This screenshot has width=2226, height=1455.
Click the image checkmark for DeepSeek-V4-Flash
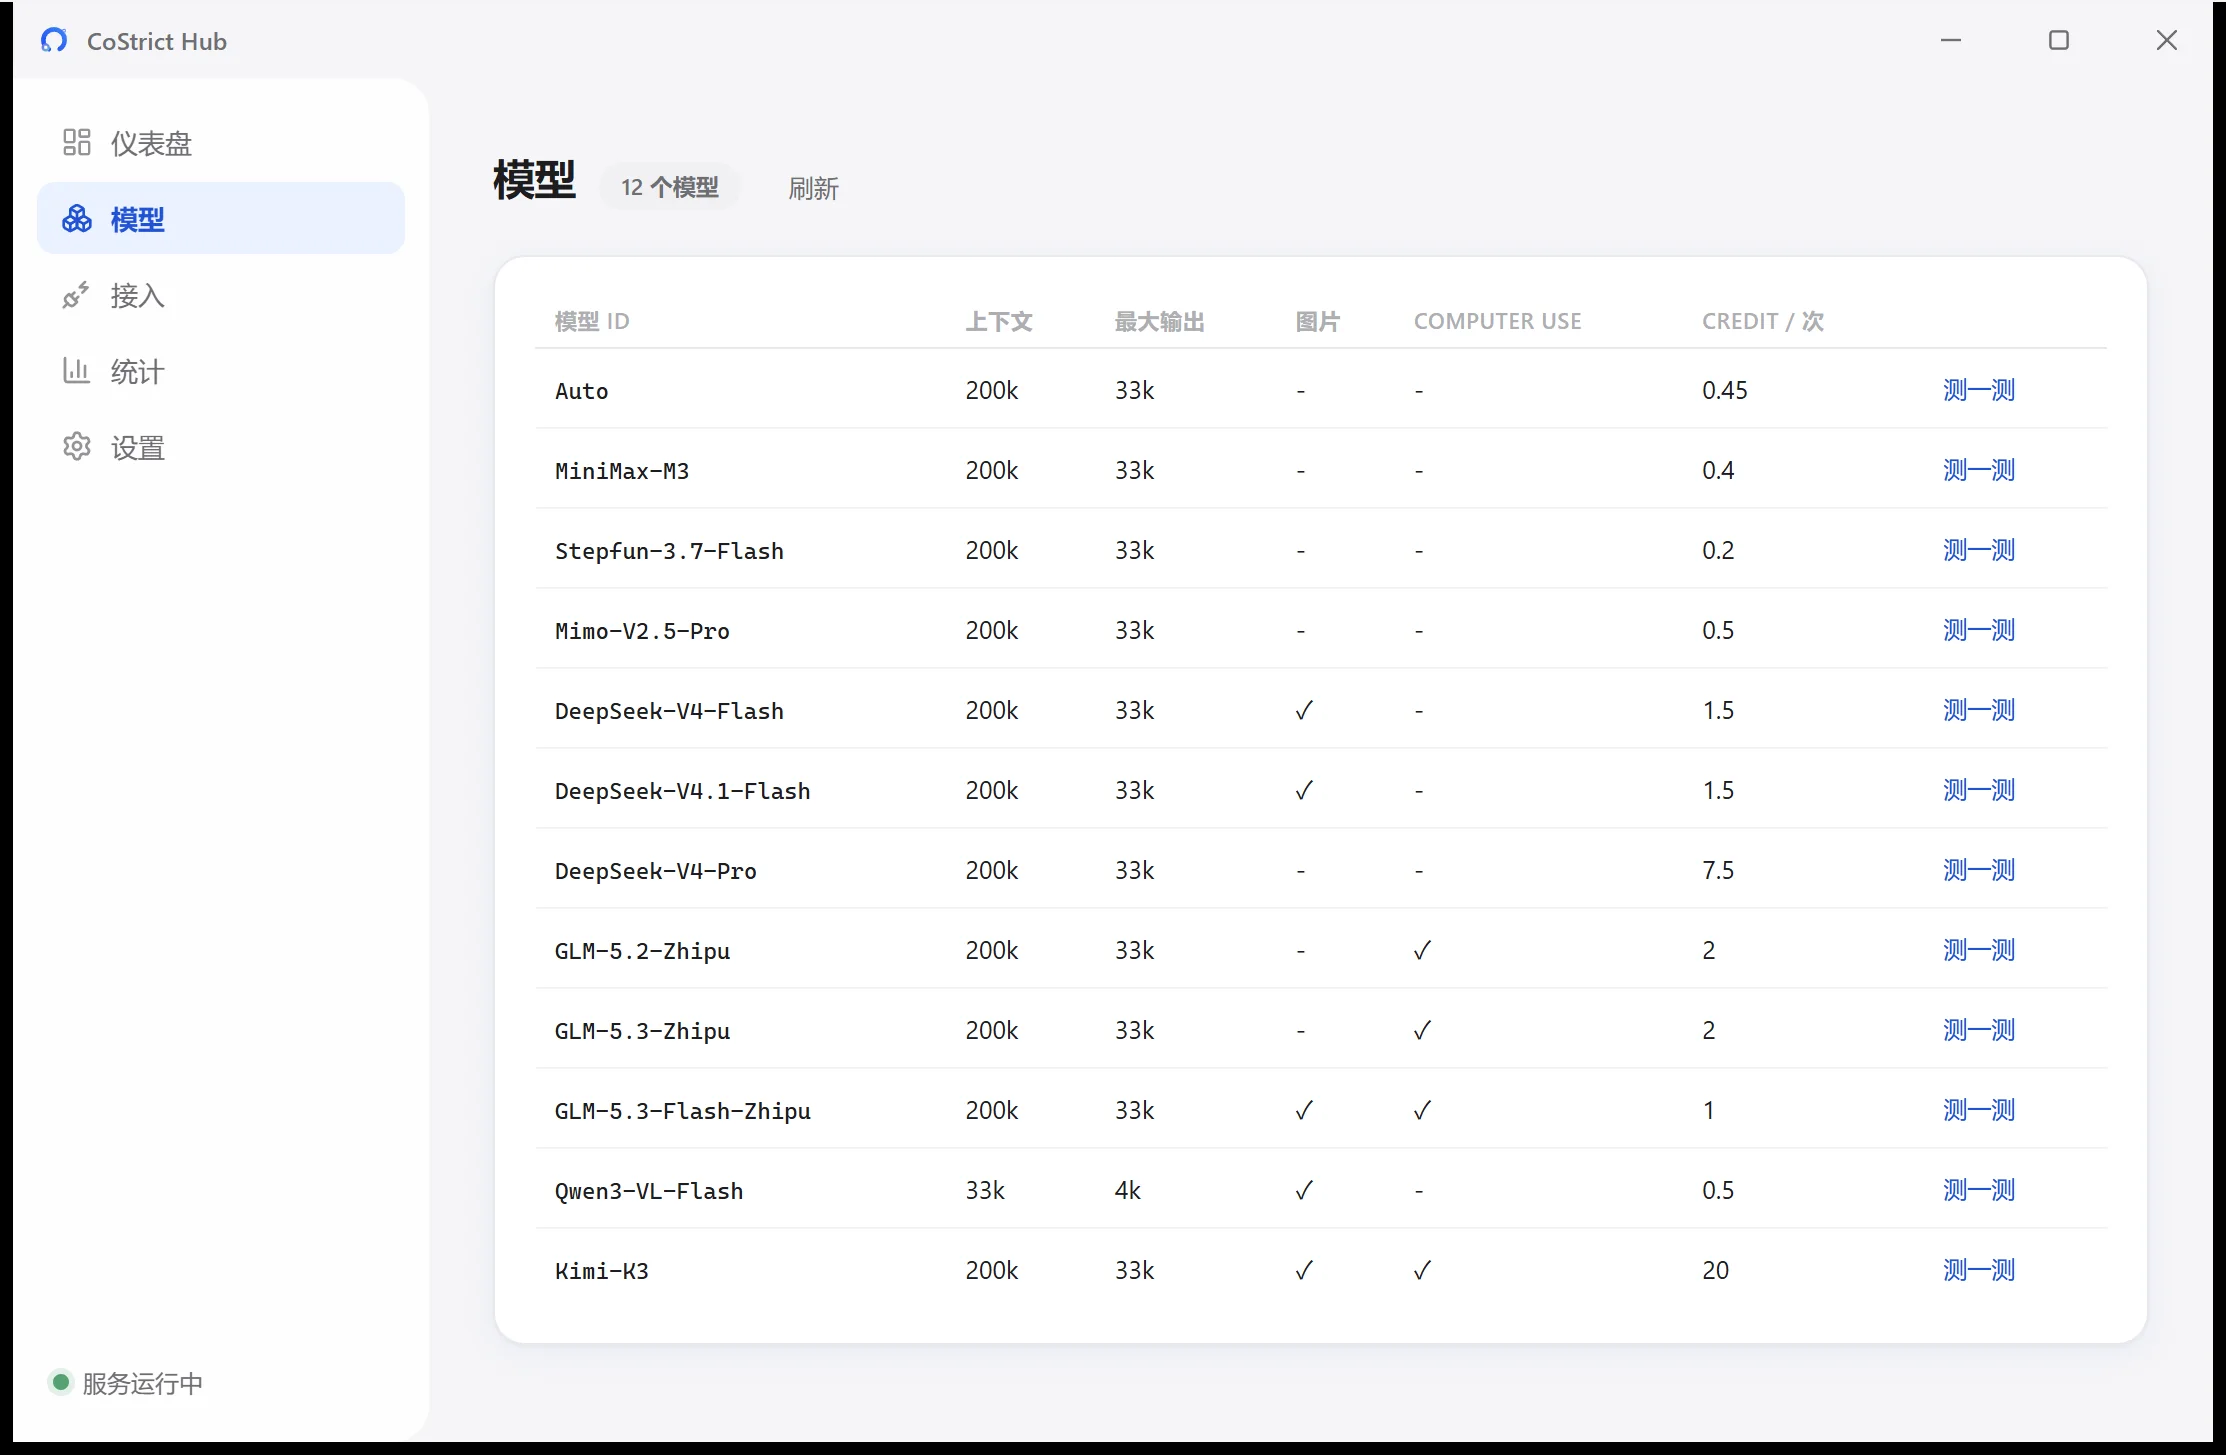(1304, 710)
